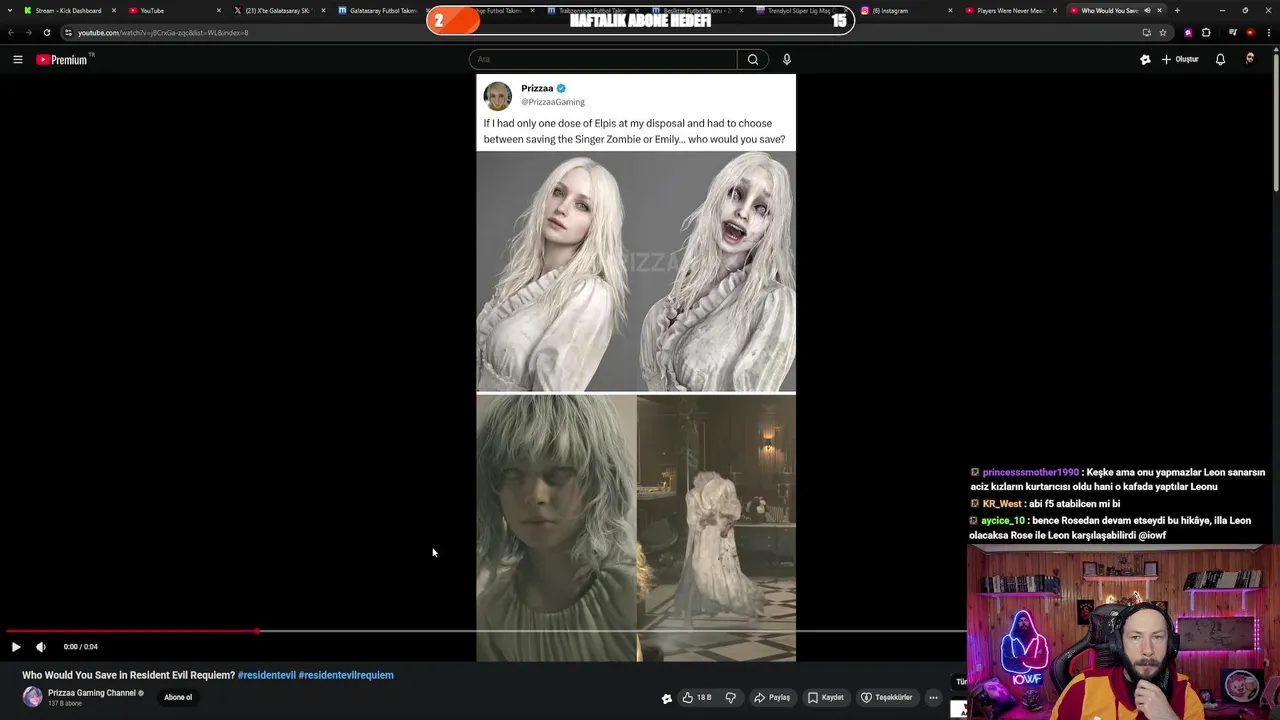1280x720 pixels.
Task: Click the sparkle icon beside Oluştur
Action: pos(1145,60)
